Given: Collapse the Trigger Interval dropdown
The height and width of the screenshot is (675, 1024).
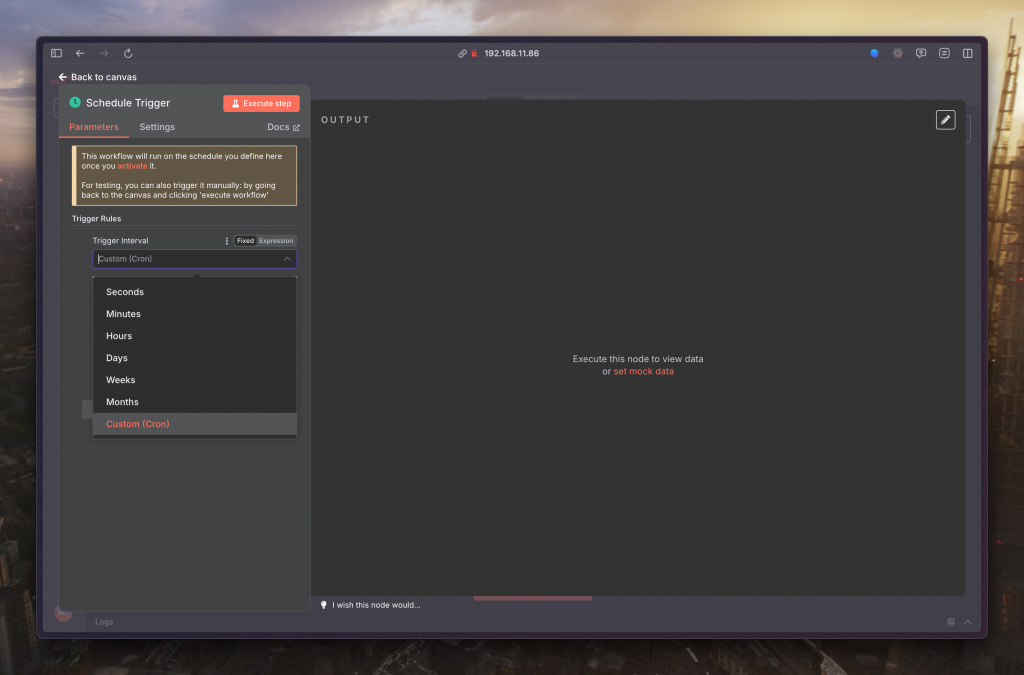Looking at the screenshot, I should tap(287, 259).
